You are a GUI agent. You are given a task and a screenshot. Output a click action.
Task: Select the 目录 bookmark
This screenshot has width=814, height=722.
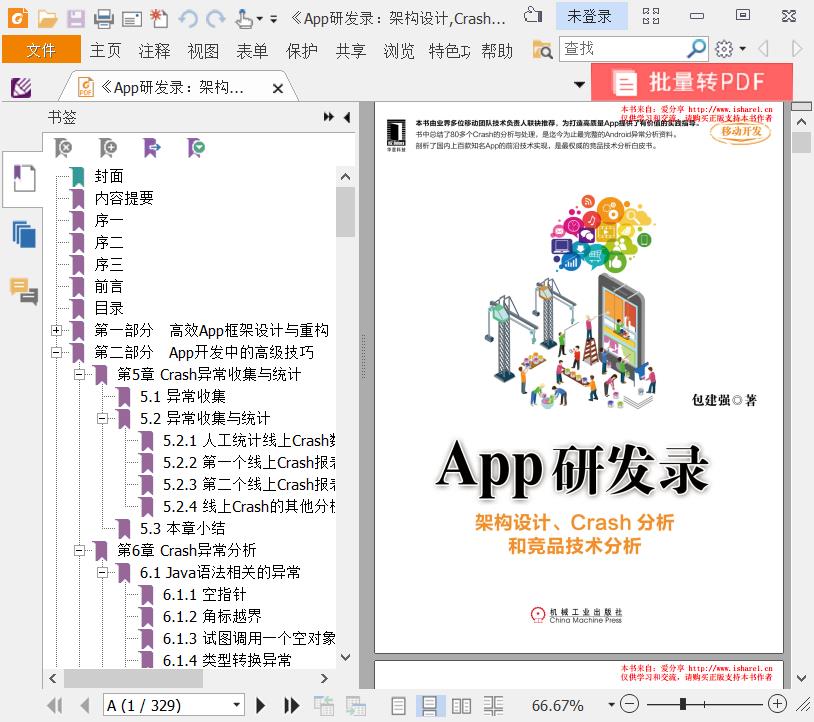click(108, 308)
